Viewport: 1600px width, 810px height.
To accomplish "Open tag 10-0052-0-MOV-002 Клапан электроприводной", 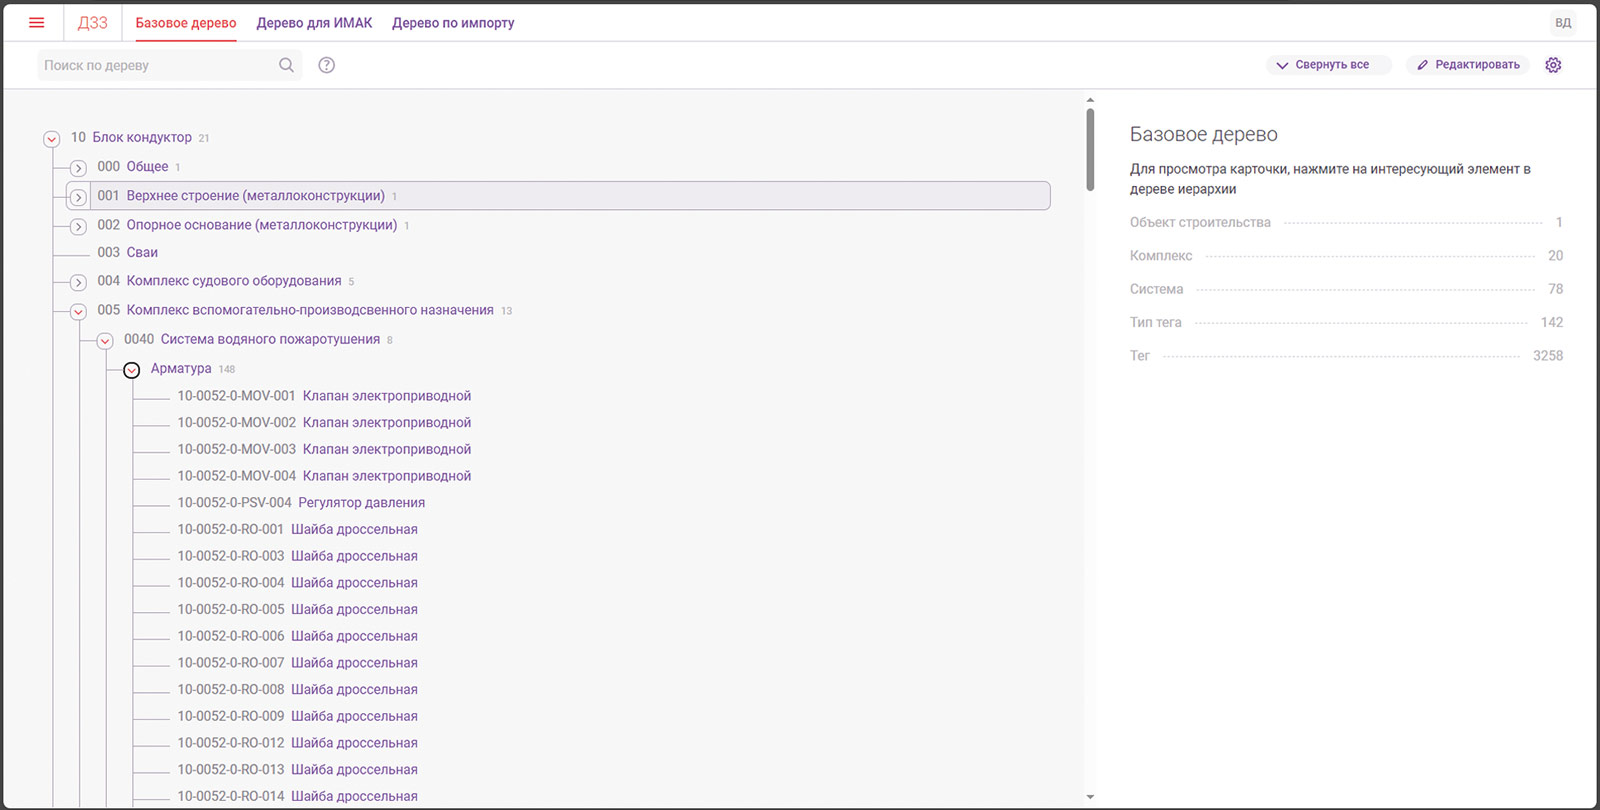I will click(x=324, y=423).
